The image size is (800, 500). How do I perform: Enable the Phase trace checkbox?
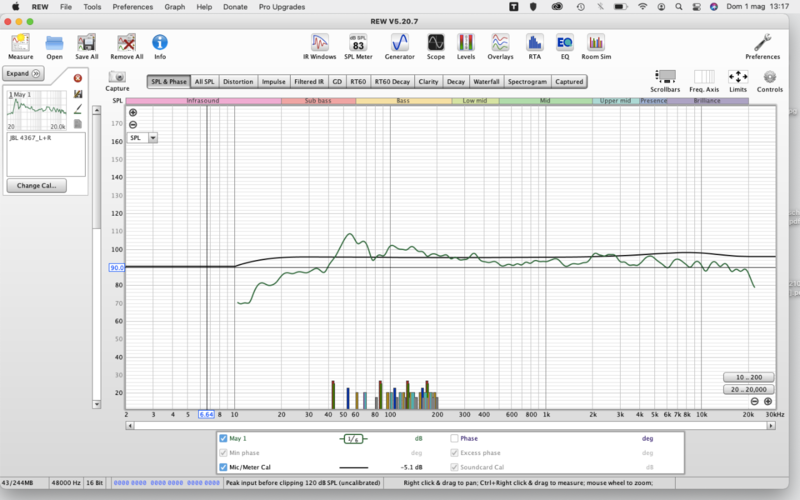pos(455,438)
